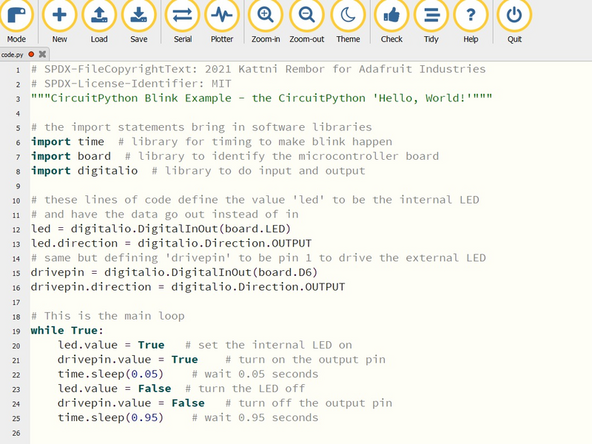Click 'led.value = False' statement
This screenshot has height=444, width=592.
pyautogui.click(x=114, y=388)
